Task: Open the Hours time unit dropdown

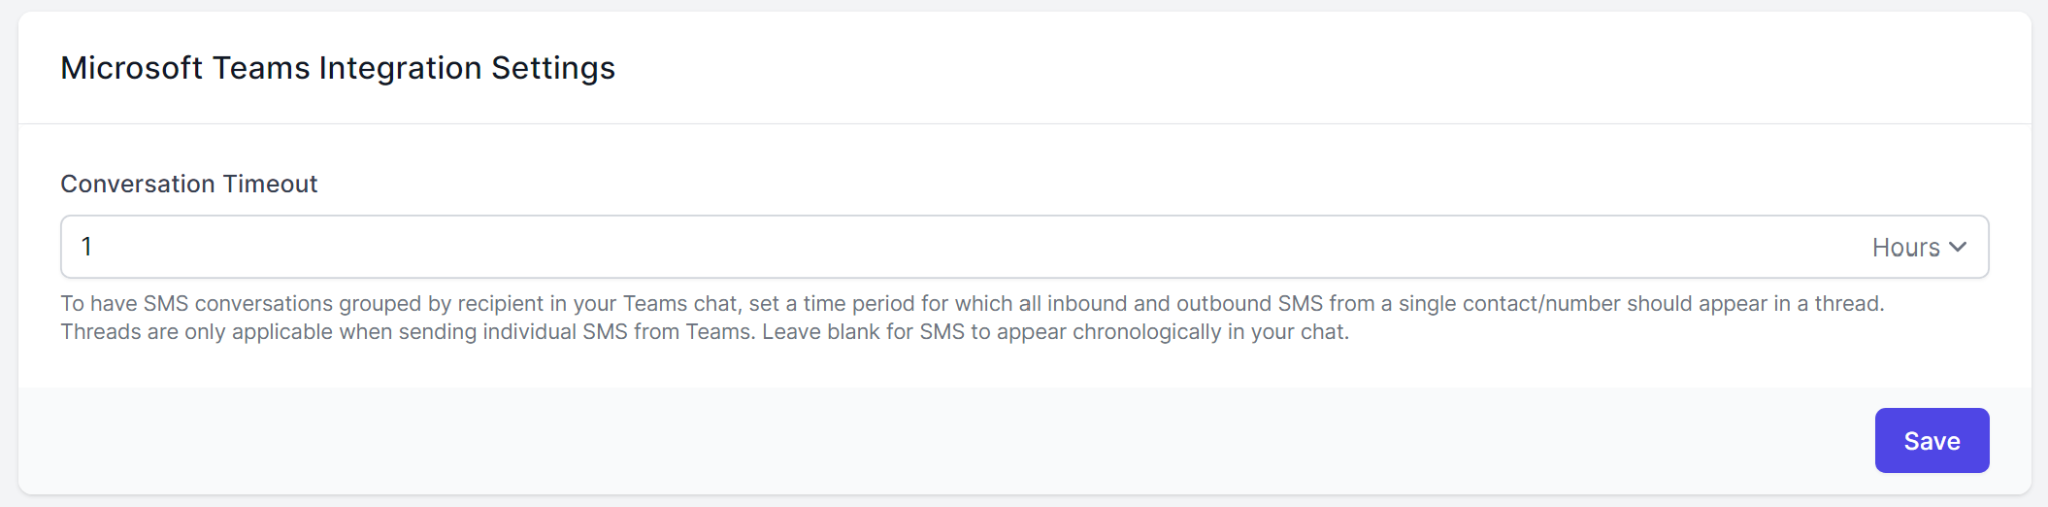Action: pyautogui.click(x=1918, y=247)
